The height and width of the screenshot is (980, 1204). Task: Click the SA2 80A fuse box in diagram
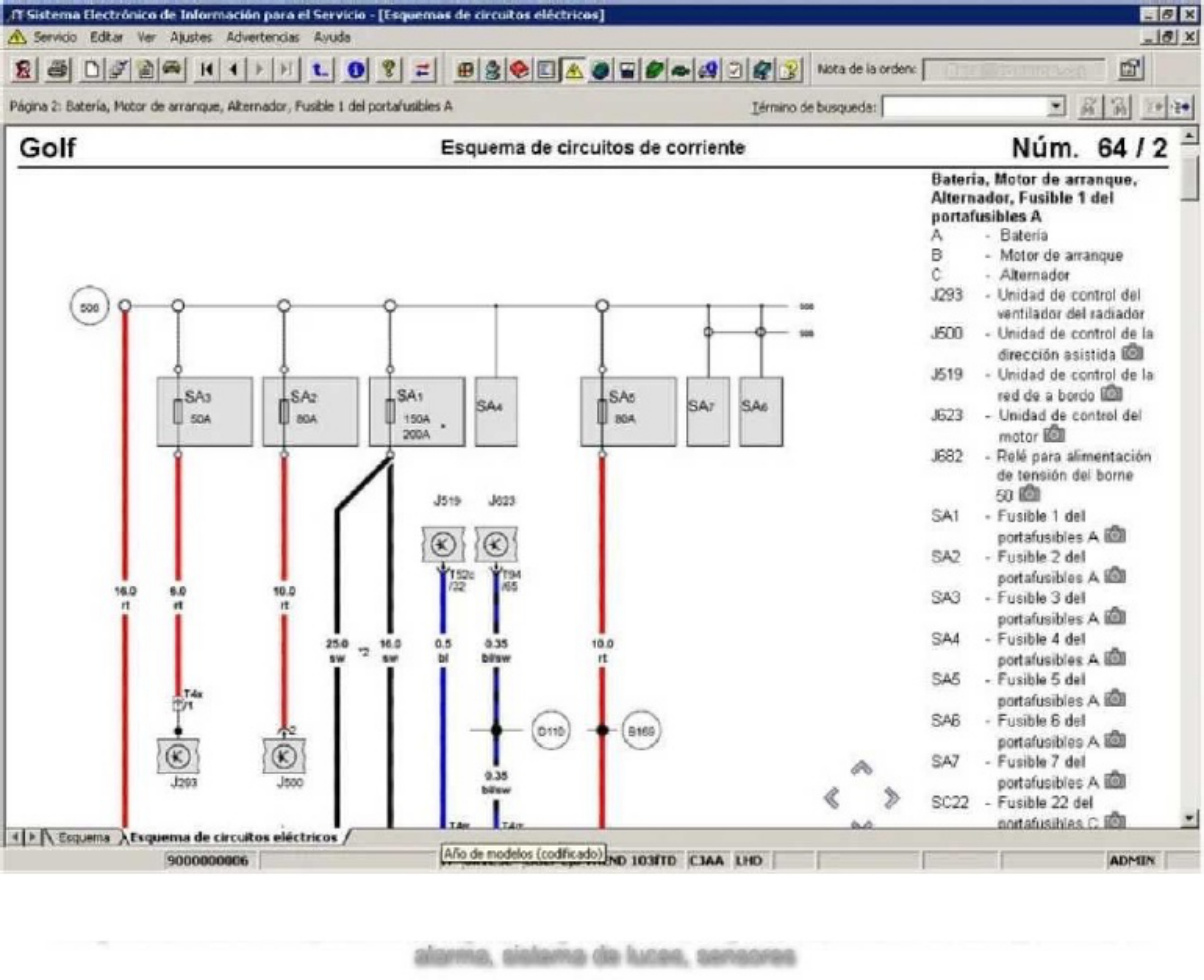coord(310,411)
